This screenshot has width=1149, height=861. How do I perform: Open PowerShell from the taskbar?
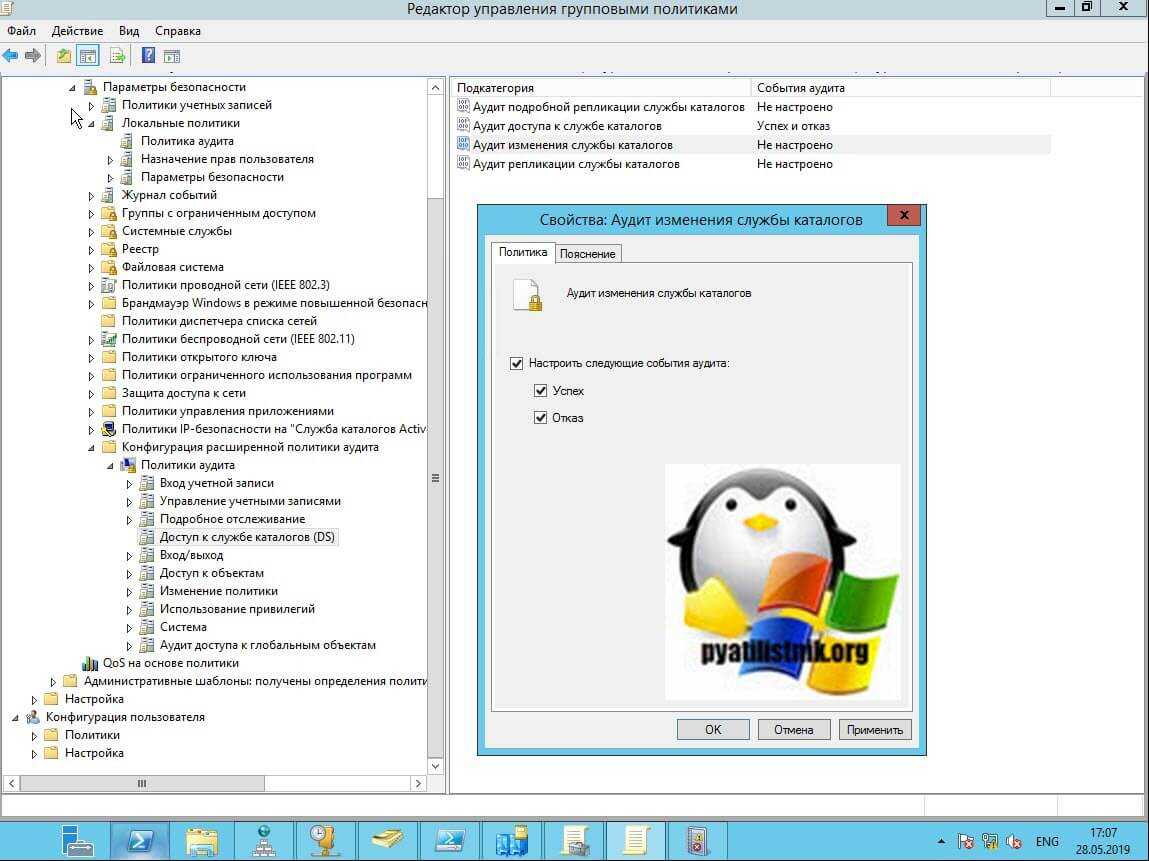coord(139,839)
